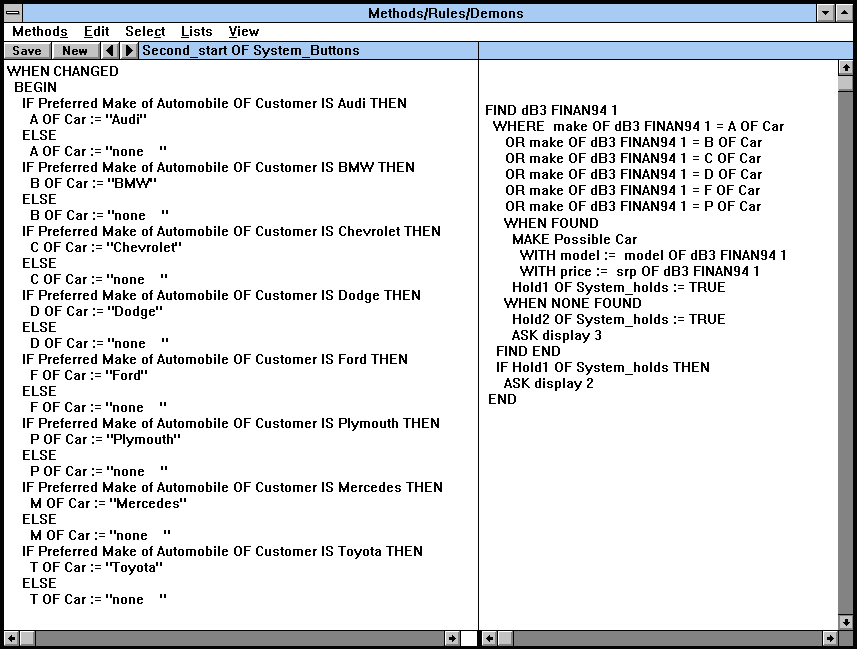Screen dimensions: 857x649
Task: Click line 'B OF Car := "BMW"'
Action: 93,183
